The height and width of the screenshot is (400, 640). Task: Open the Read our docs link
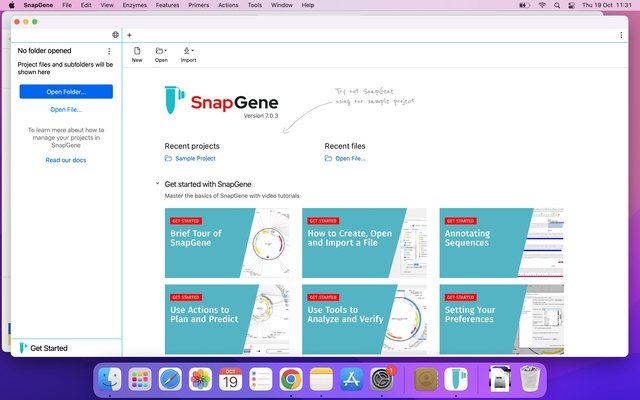click(66, 160)
